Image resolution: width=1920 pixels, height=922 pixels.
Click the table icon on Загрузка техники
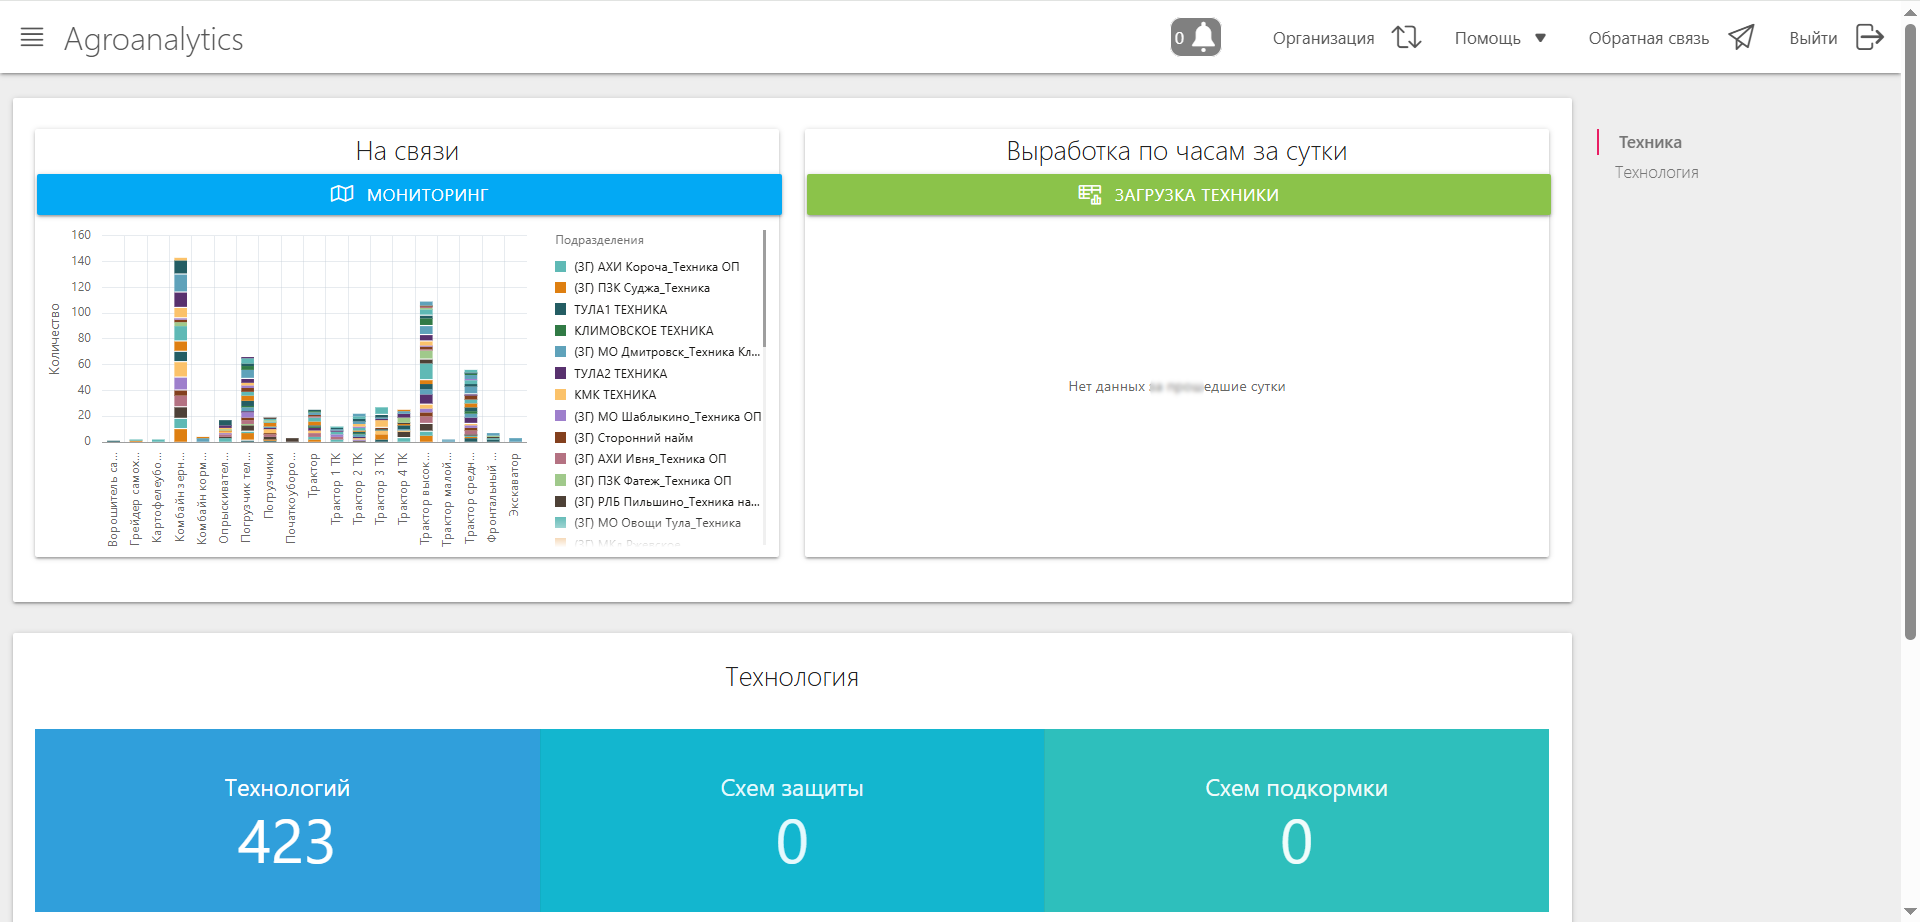click(1089, 194)
